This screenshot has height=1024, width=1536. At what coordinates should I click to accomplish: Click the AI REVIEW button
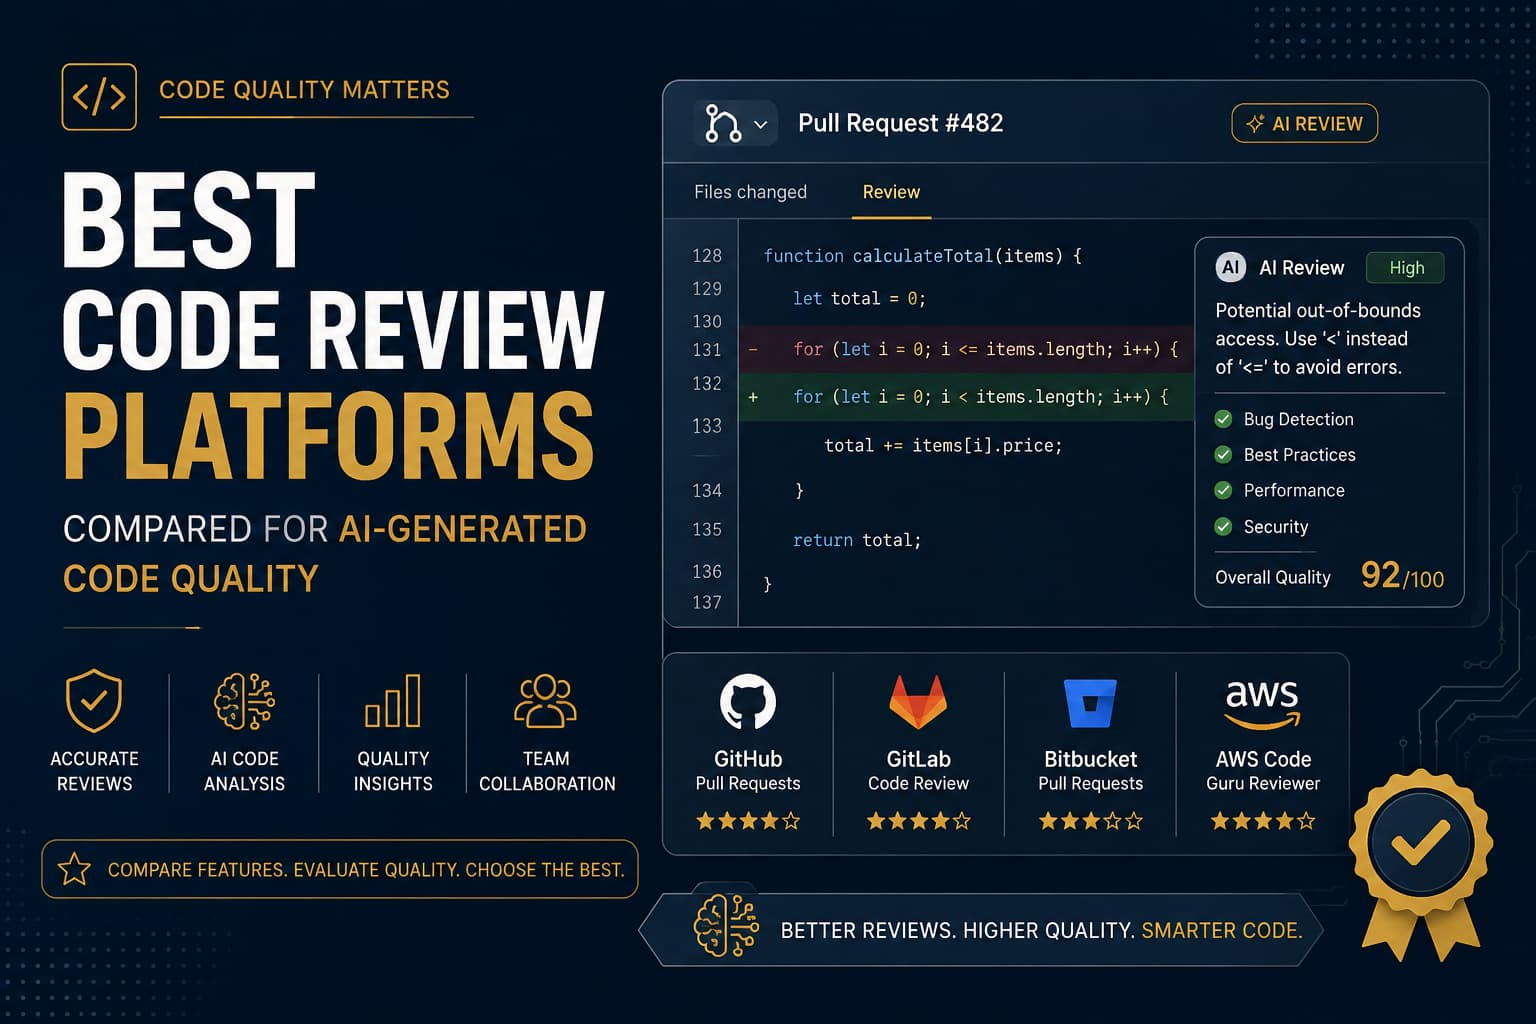tap(1304, 123)
